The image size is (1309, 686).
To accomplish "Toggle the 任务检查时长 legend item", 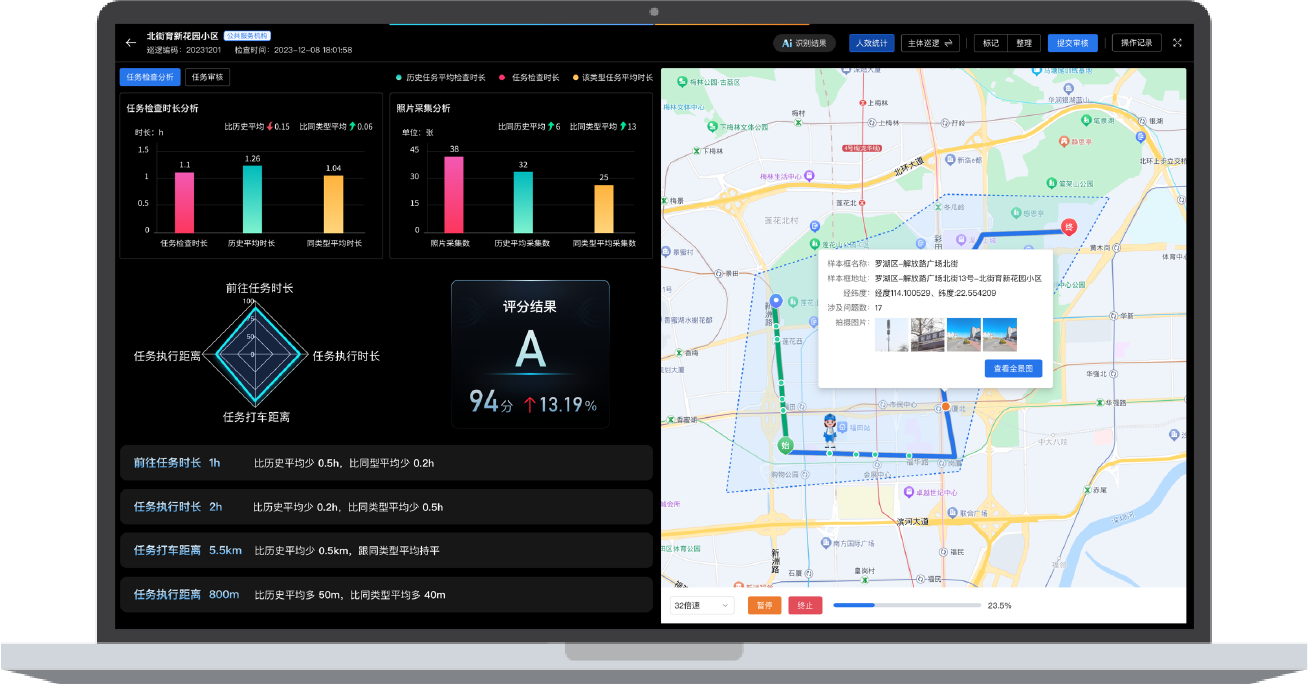I will click(x=530, y=77).
